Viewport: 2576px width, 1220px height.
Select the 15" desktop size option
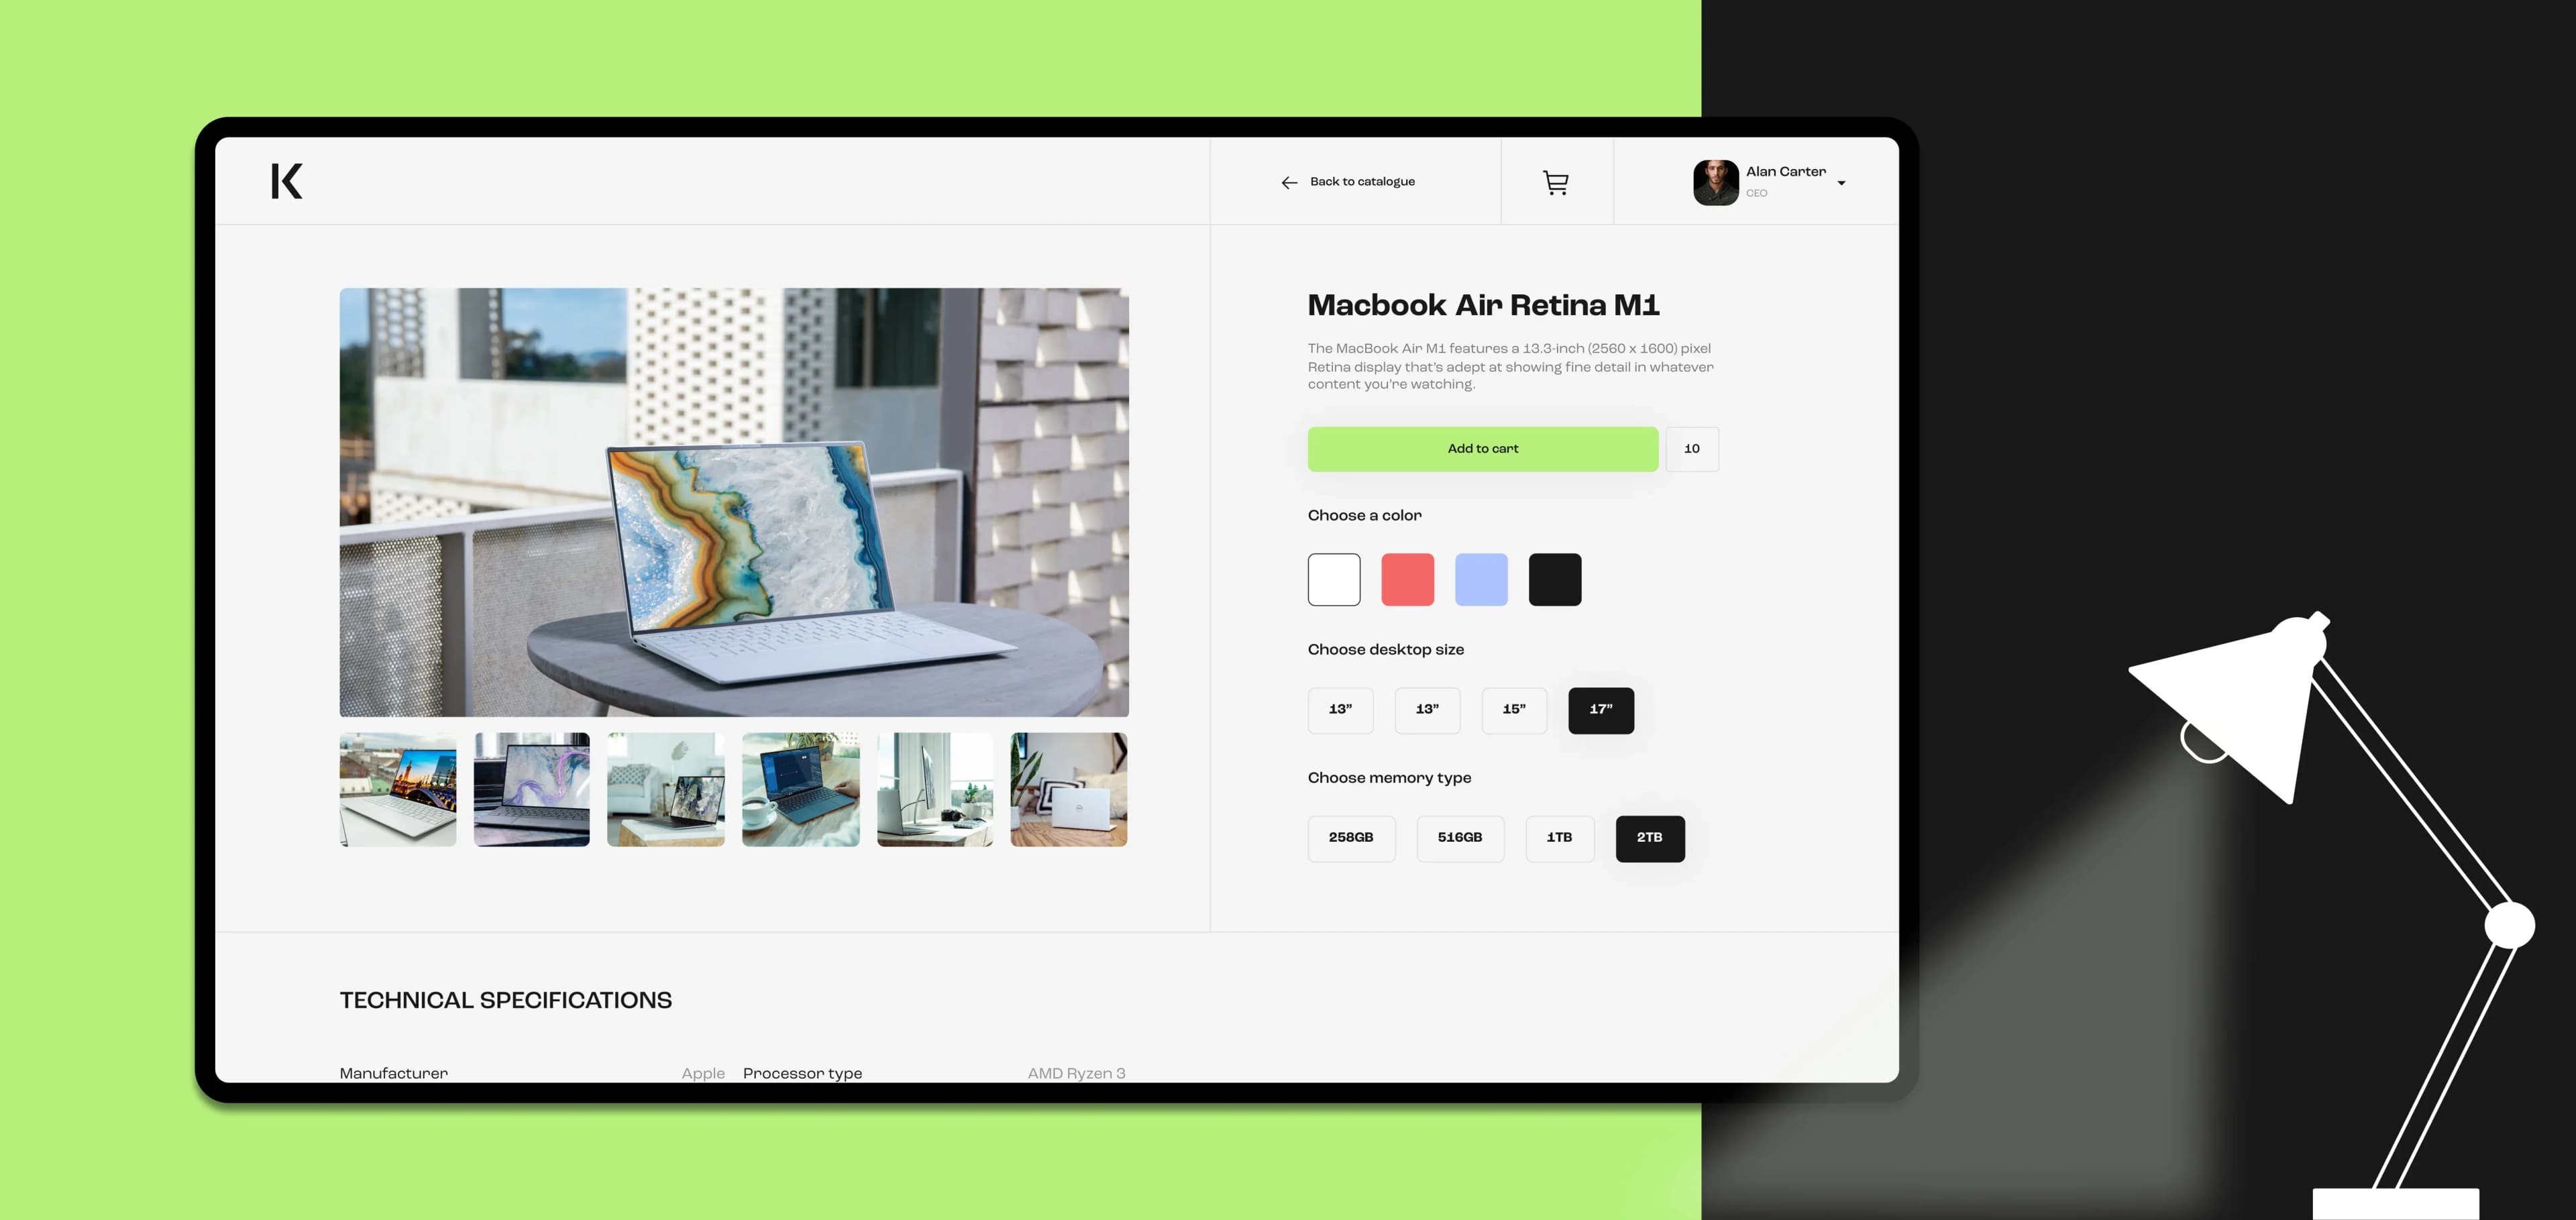click(1514, 710)
